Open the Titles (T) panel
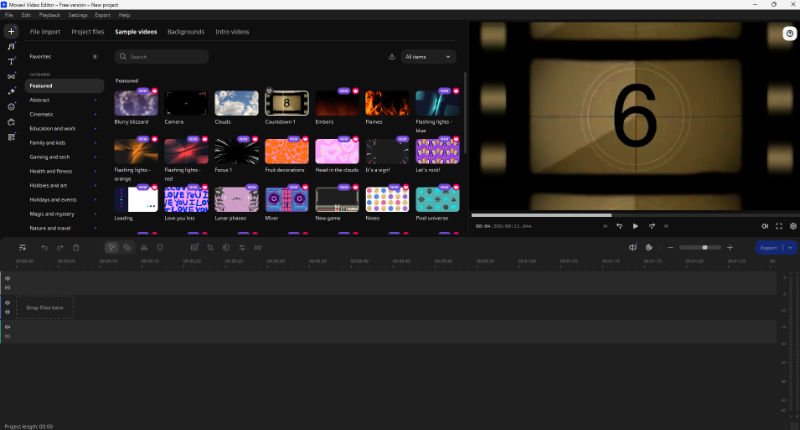 (11, 61)
